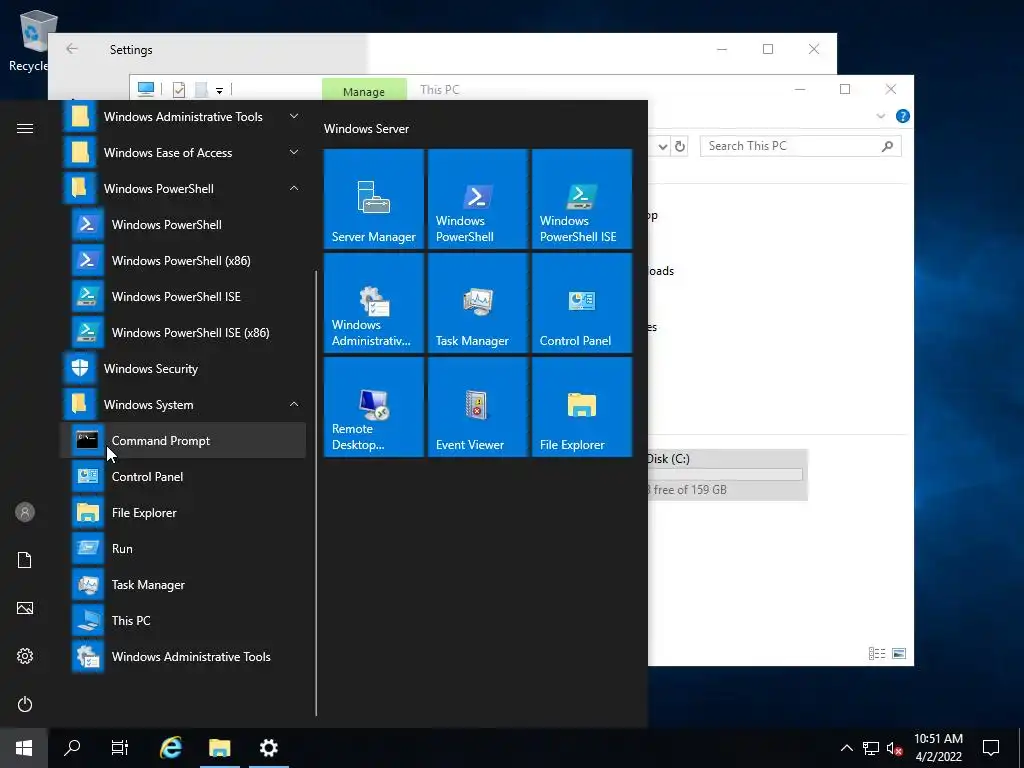This screenshot has height=768, width=1024.
Task: Open the File Explorer tile
Action: pos(582,407)
